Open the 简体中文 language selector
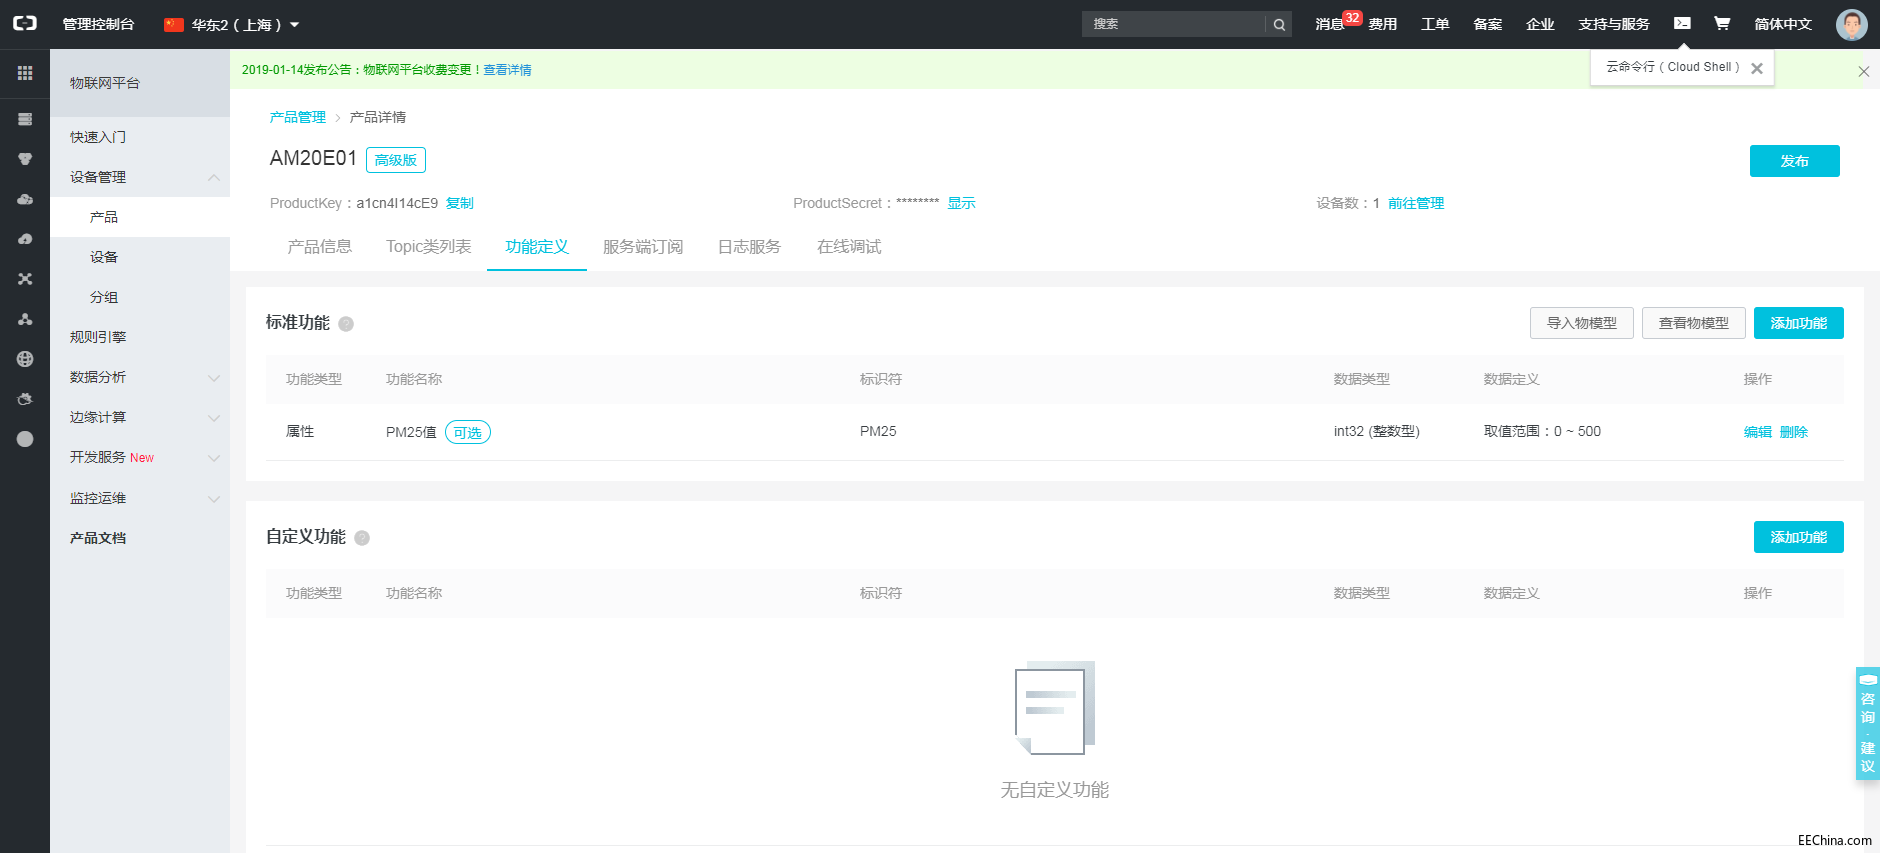The width and height of the screenshot is (1880, 853). (x=1783, y=24)
